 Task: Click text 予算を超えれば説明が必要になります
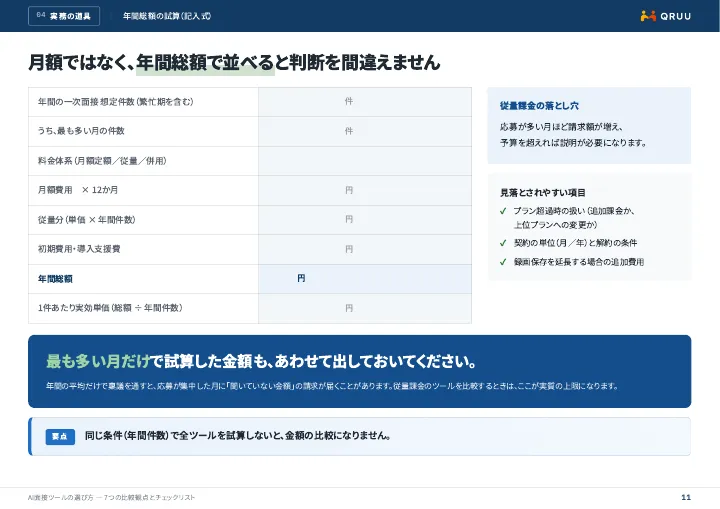(x=574, y=143)
